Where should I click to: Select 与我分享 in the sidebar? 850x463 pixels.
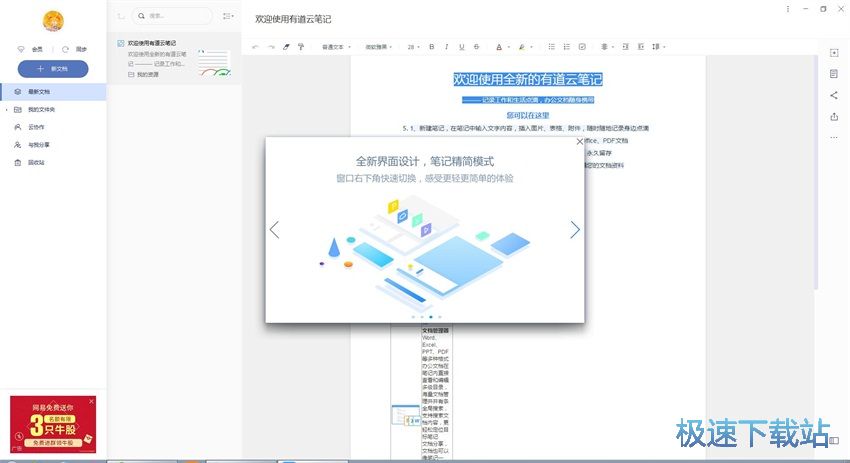pos(53,145)
